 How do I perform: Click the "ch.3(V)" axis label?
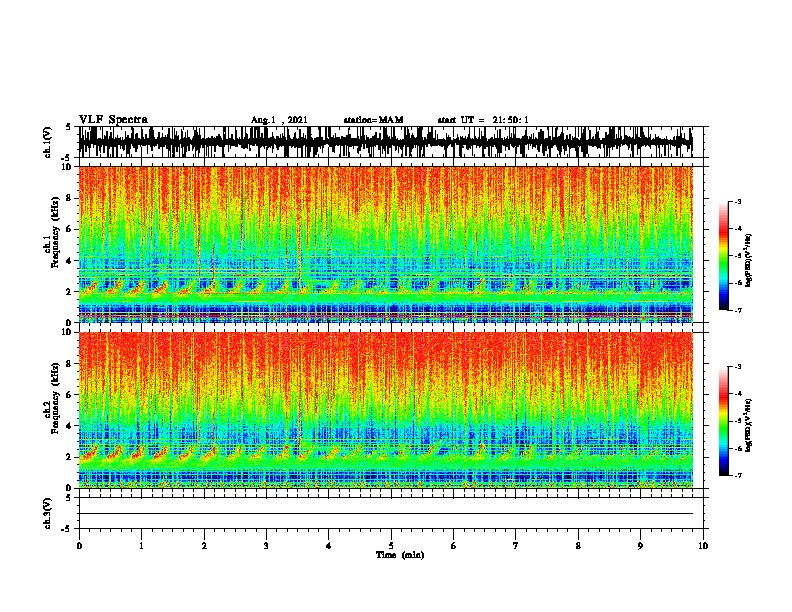point(47,513)
